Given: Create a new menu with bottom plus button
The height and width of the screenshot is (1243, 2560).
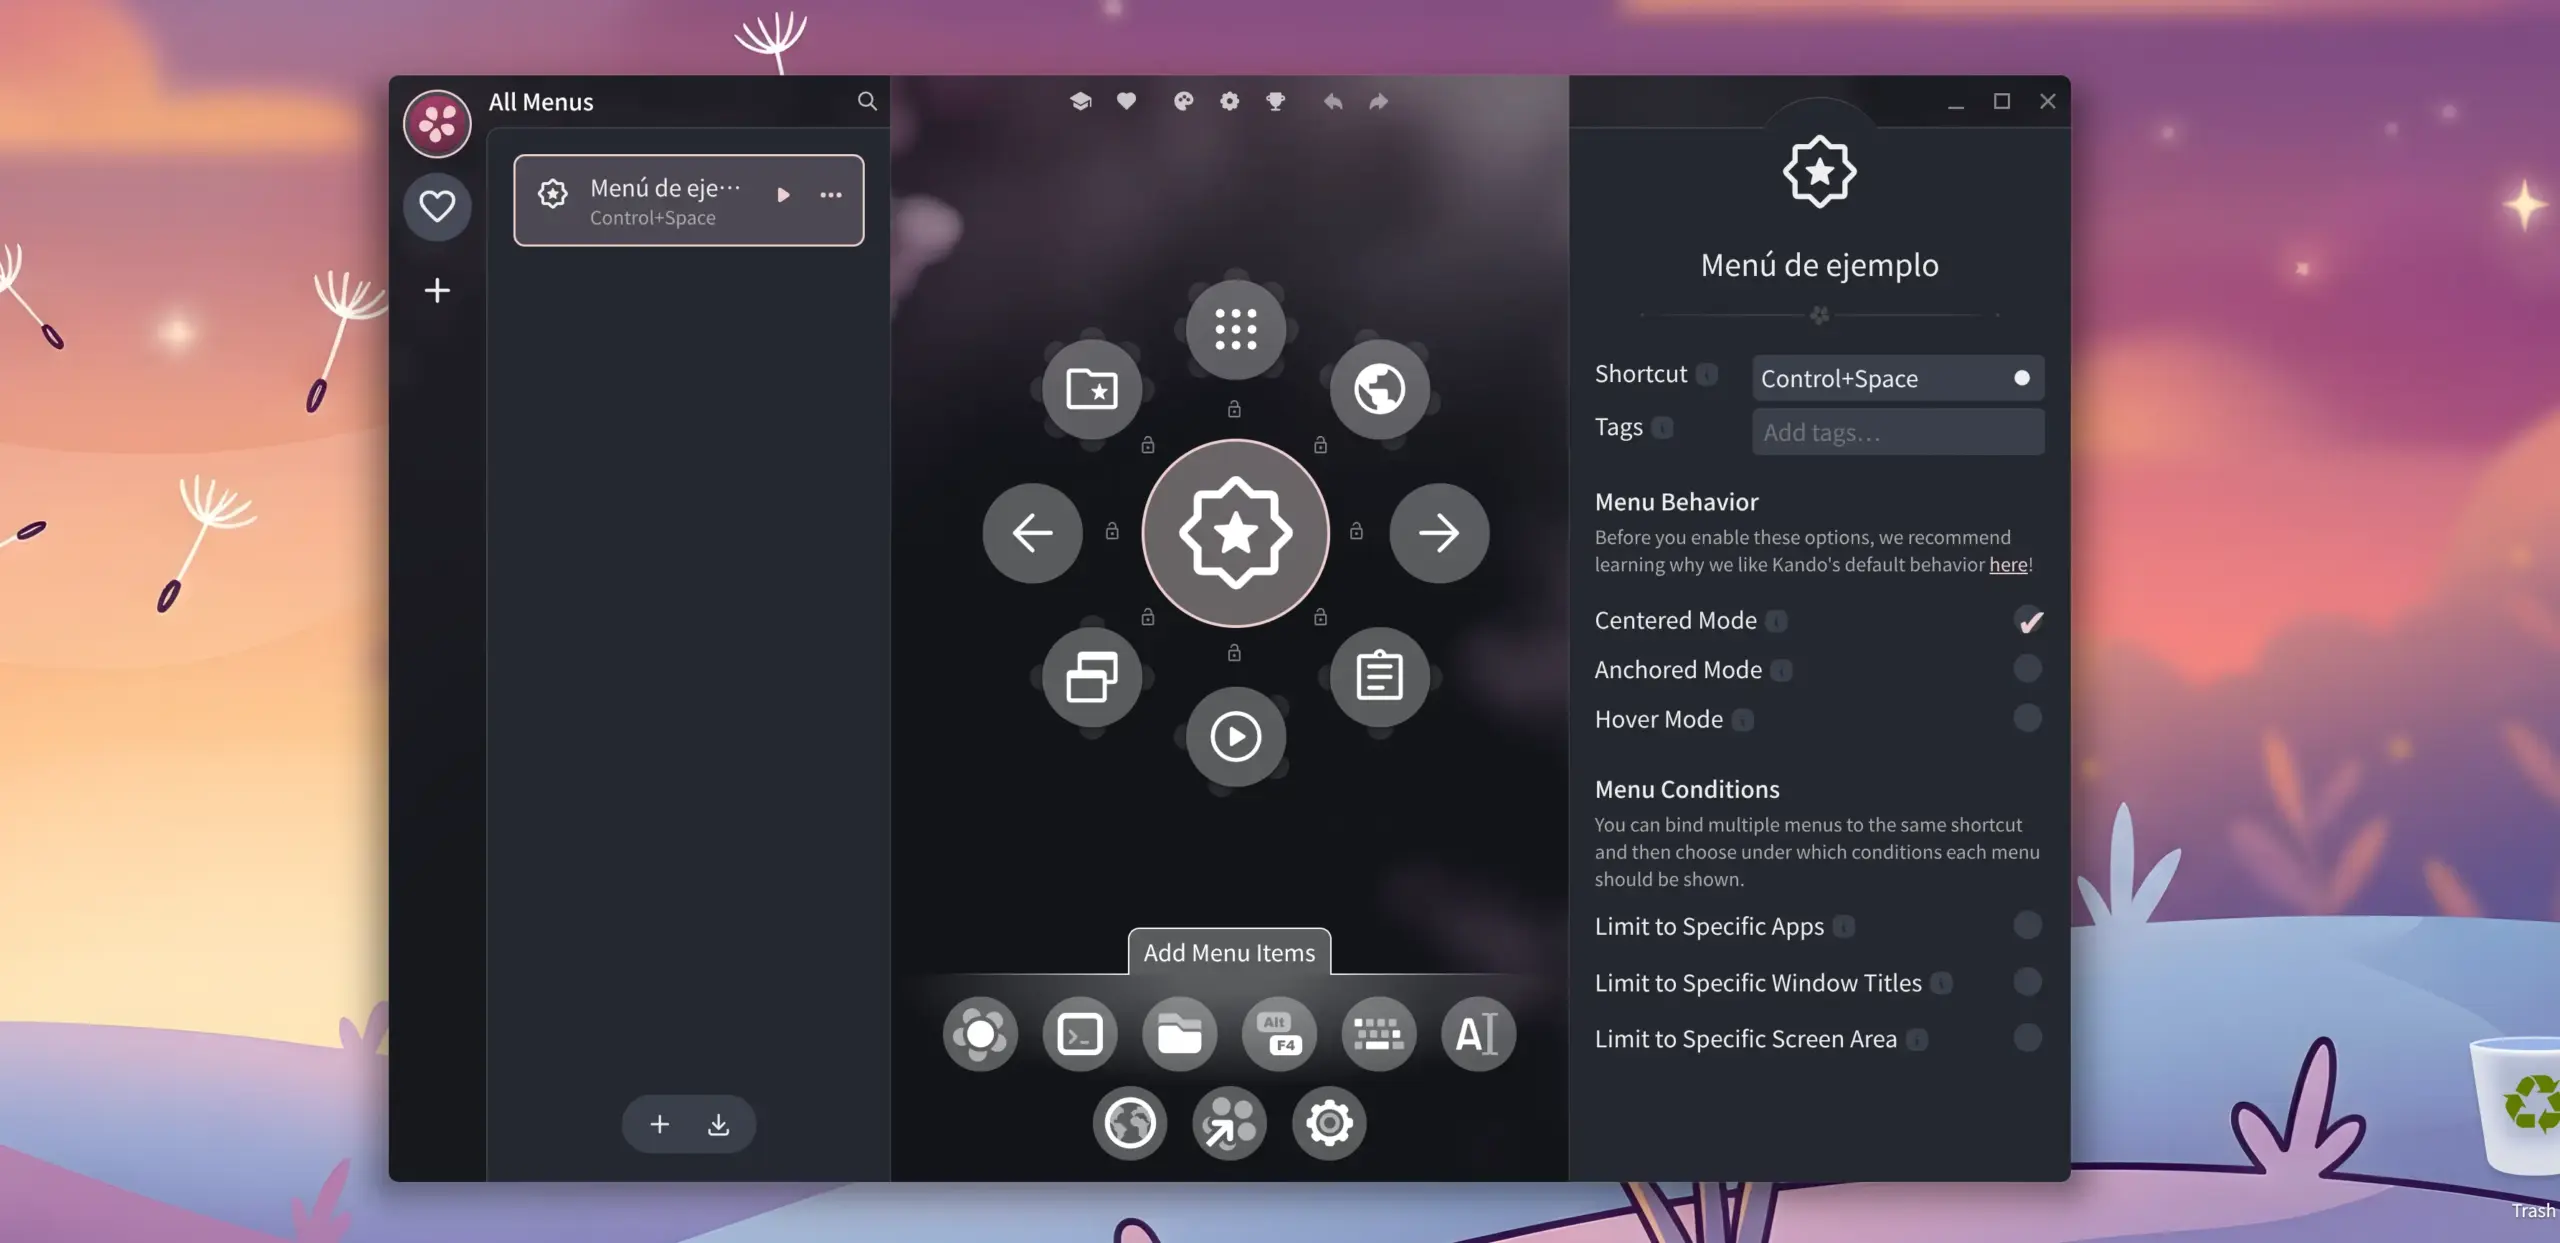Looking at the screenshot, I should click(659, 1124).
